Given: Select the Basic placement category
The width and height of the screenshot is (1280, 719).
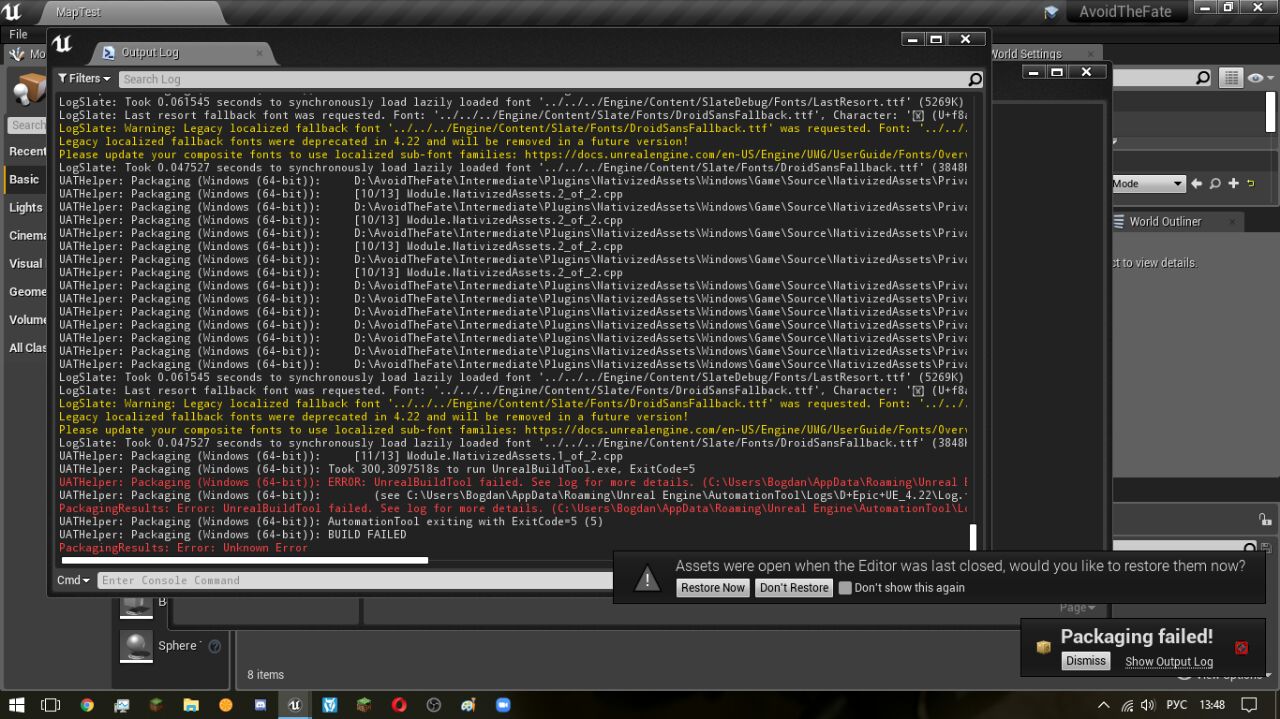Looking at the screenshot, I should [x=24, y=180].
